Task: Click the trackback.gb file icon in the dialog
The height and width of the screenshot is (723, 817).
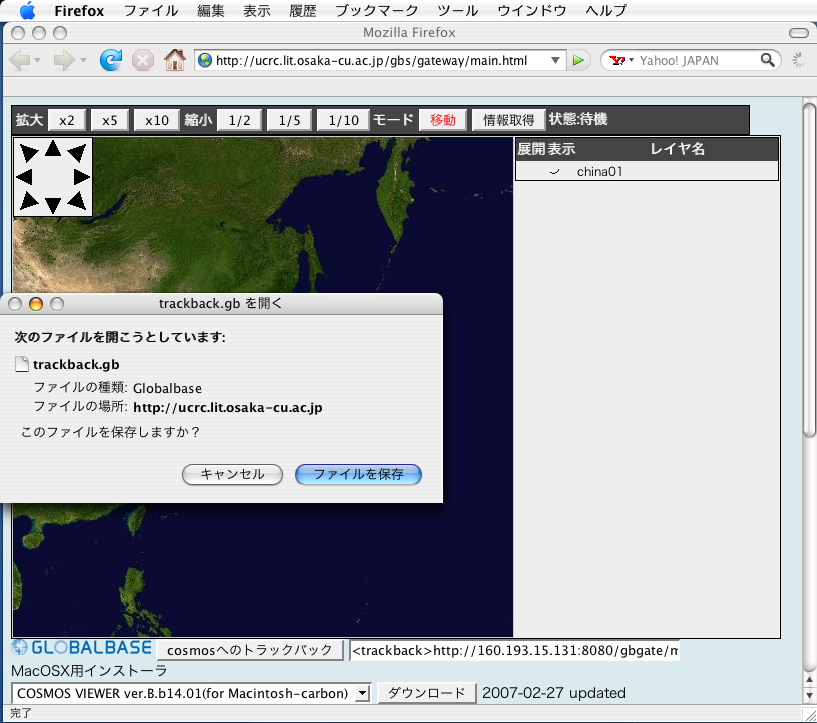Action: pos(21,364)
